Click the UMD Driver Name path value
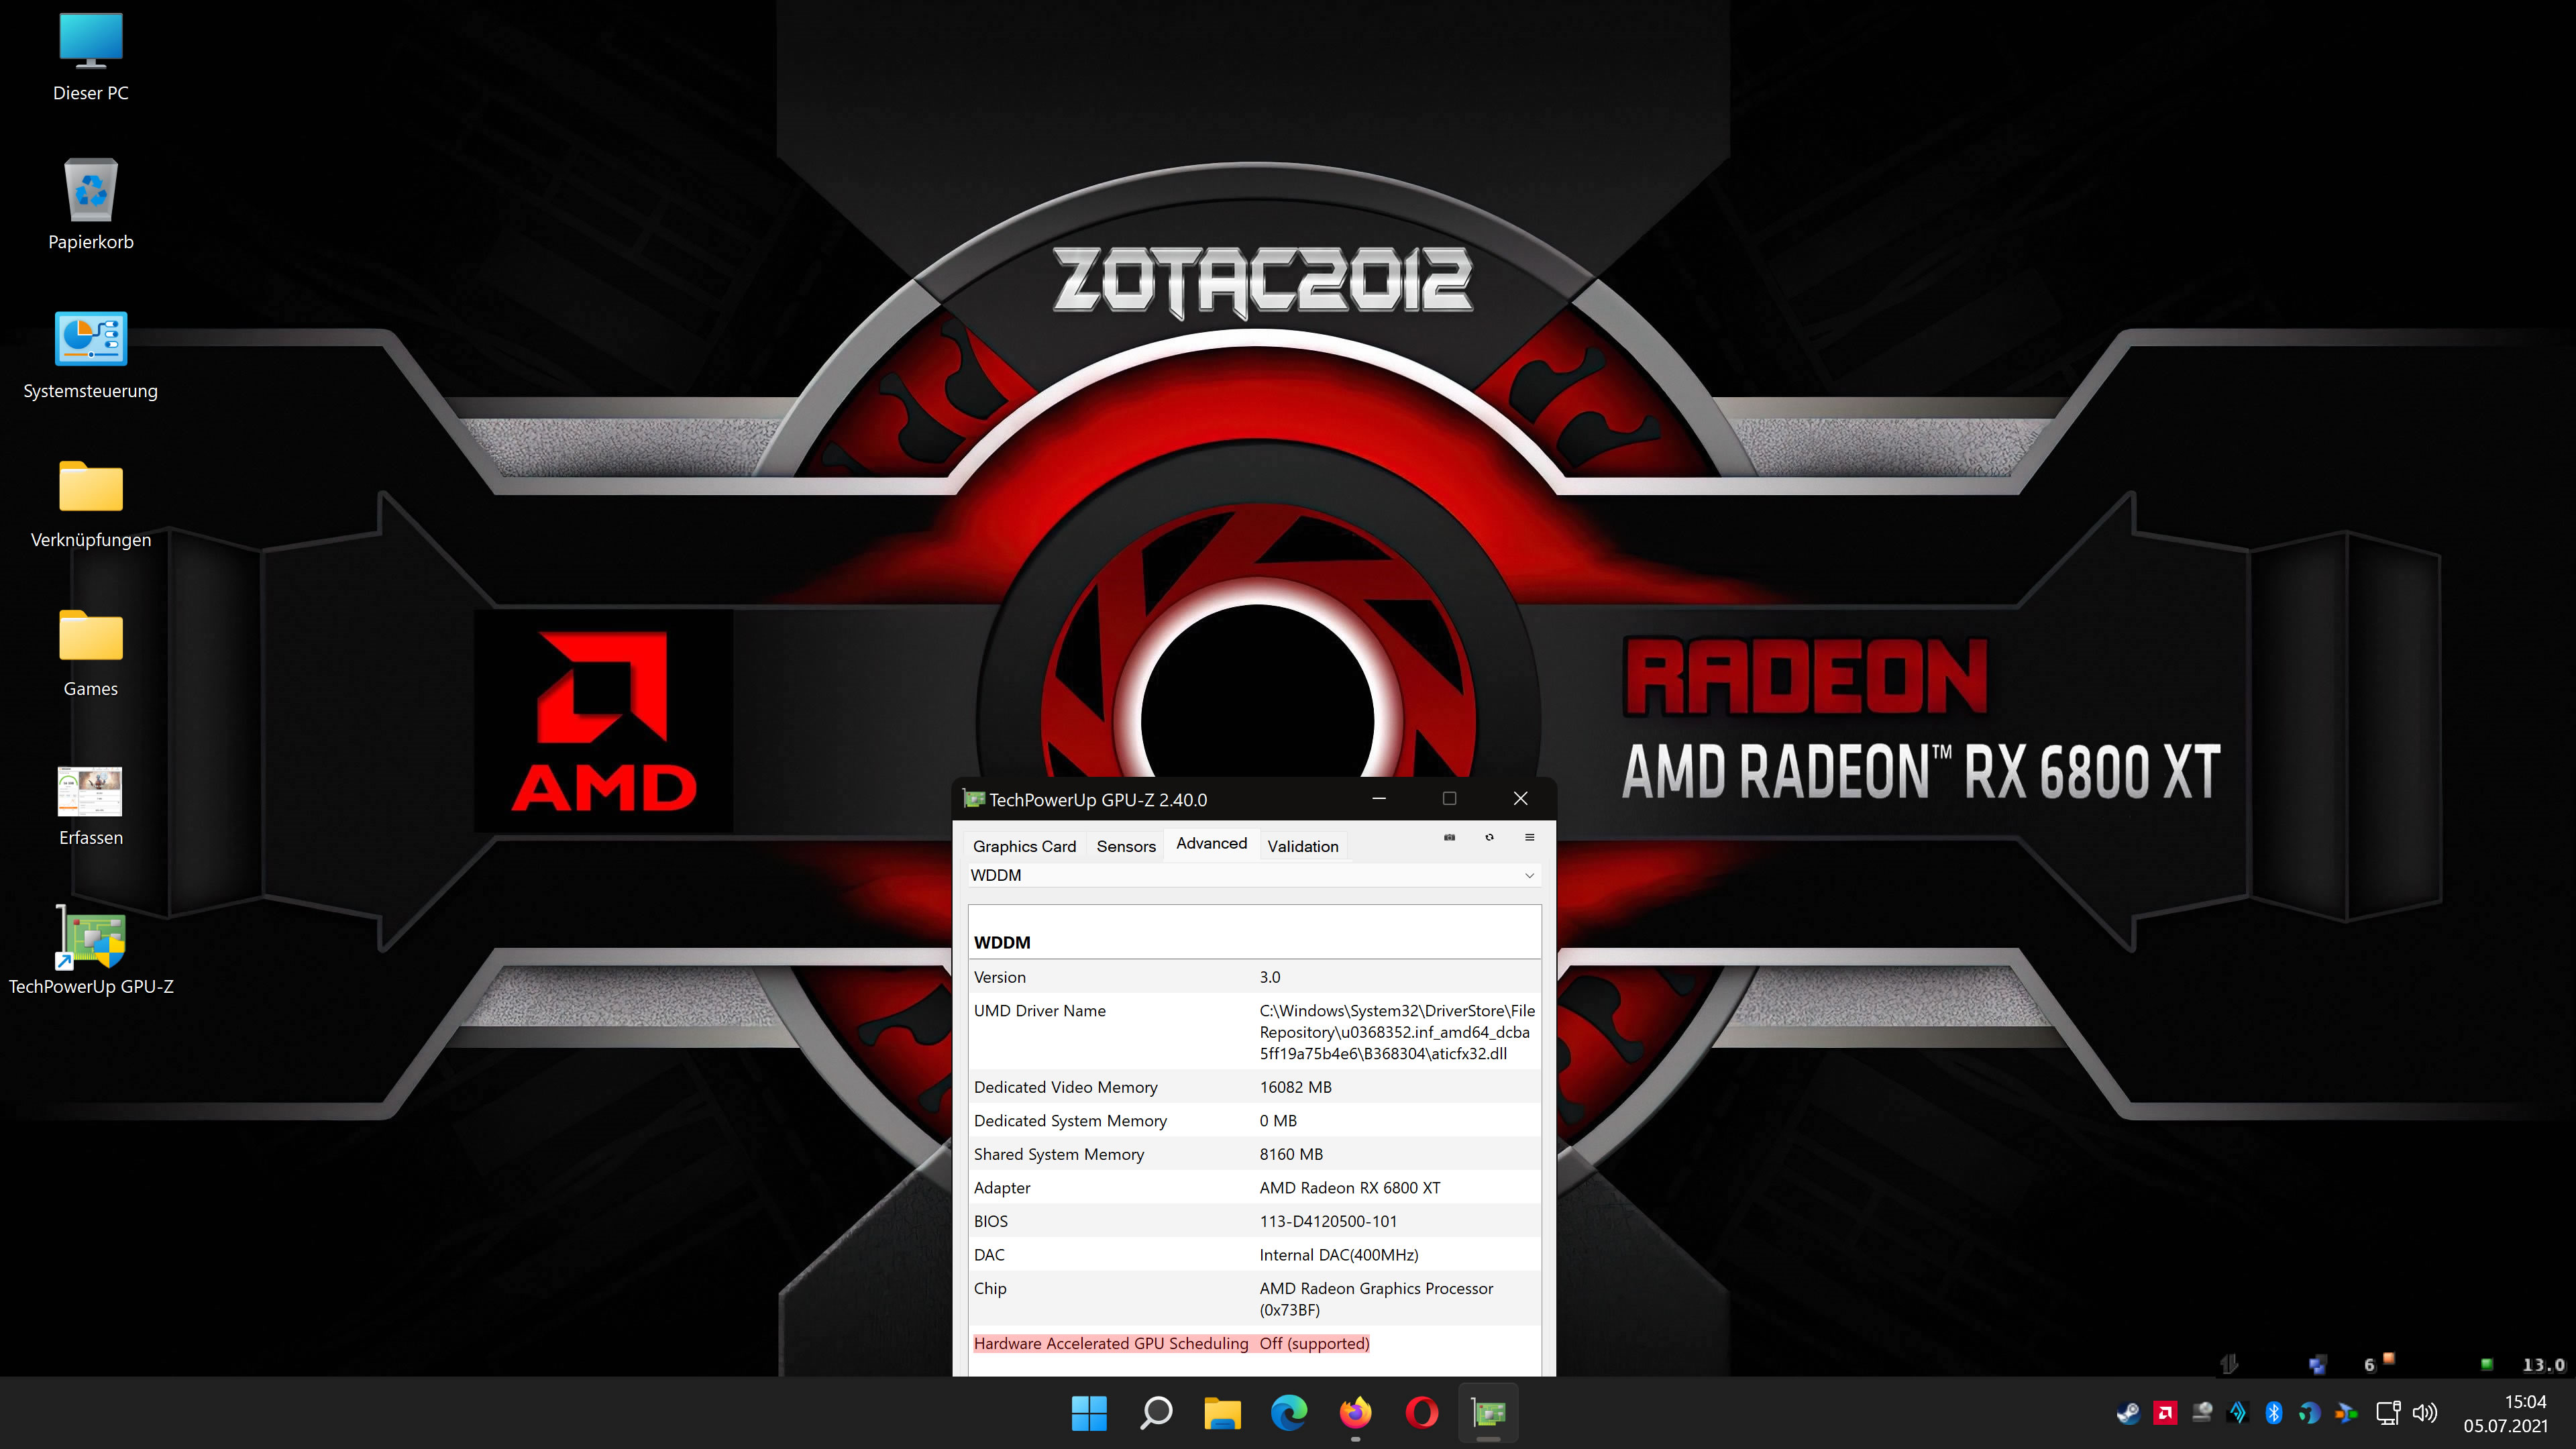This screenshot has height=1449, width=2576. tap(1396, 1032)
